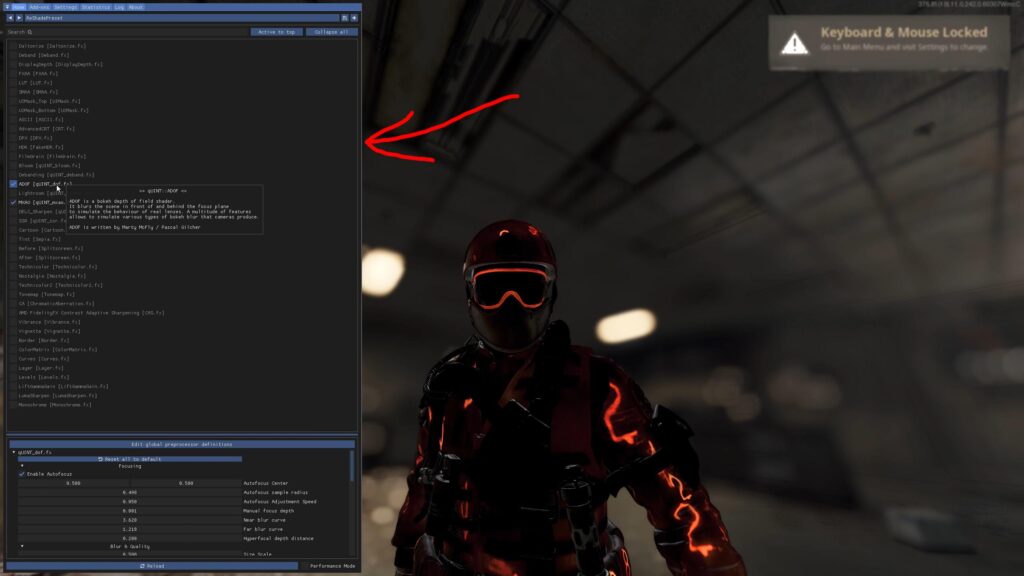Select AMD FidelityFX Contrast Adaptive Sharpening row
1024x576 pixels.
[91, 312]
